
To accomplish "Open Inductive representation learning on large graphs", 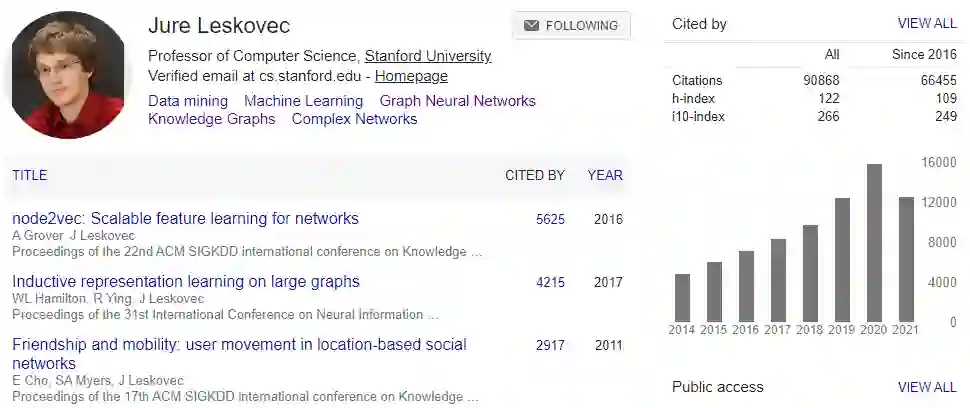I will (x=186, y=281).
